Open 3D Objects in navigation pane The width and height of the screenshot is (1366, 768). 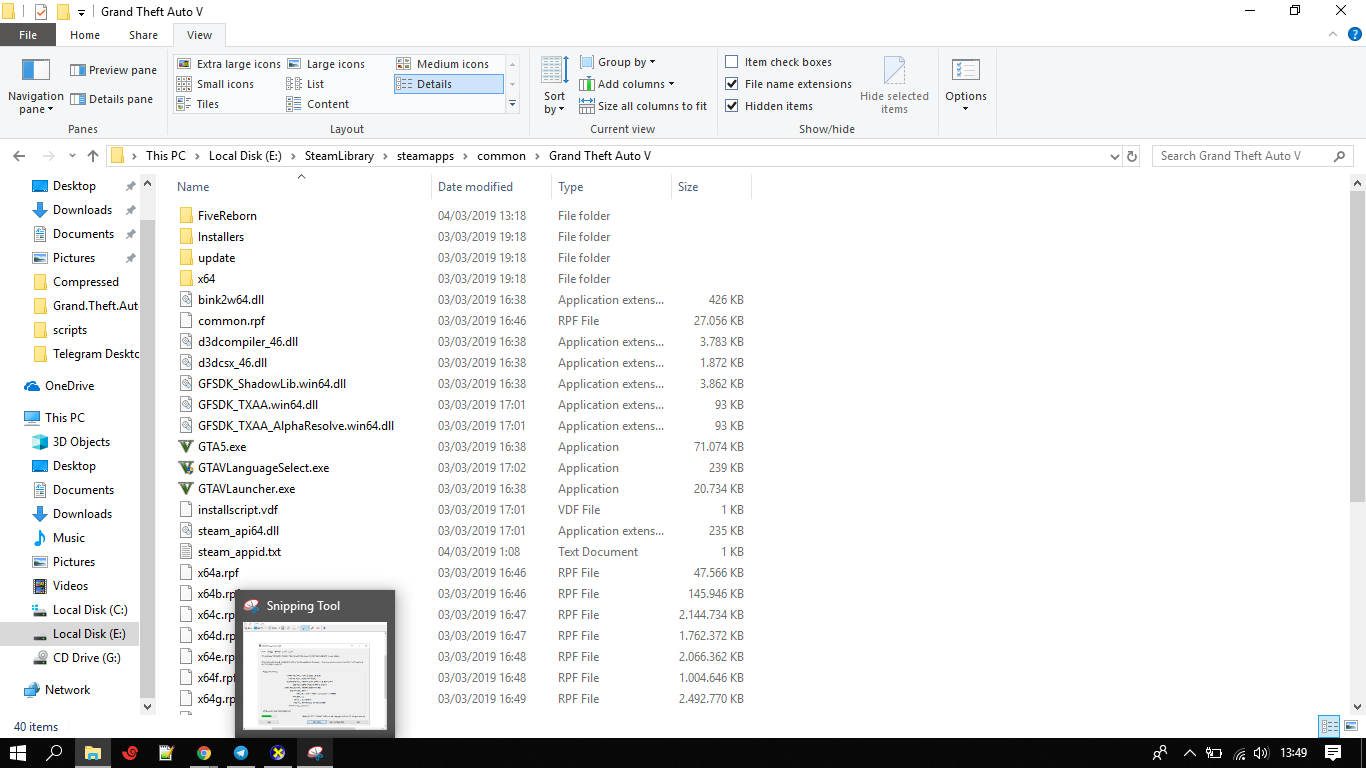(81, 442)
